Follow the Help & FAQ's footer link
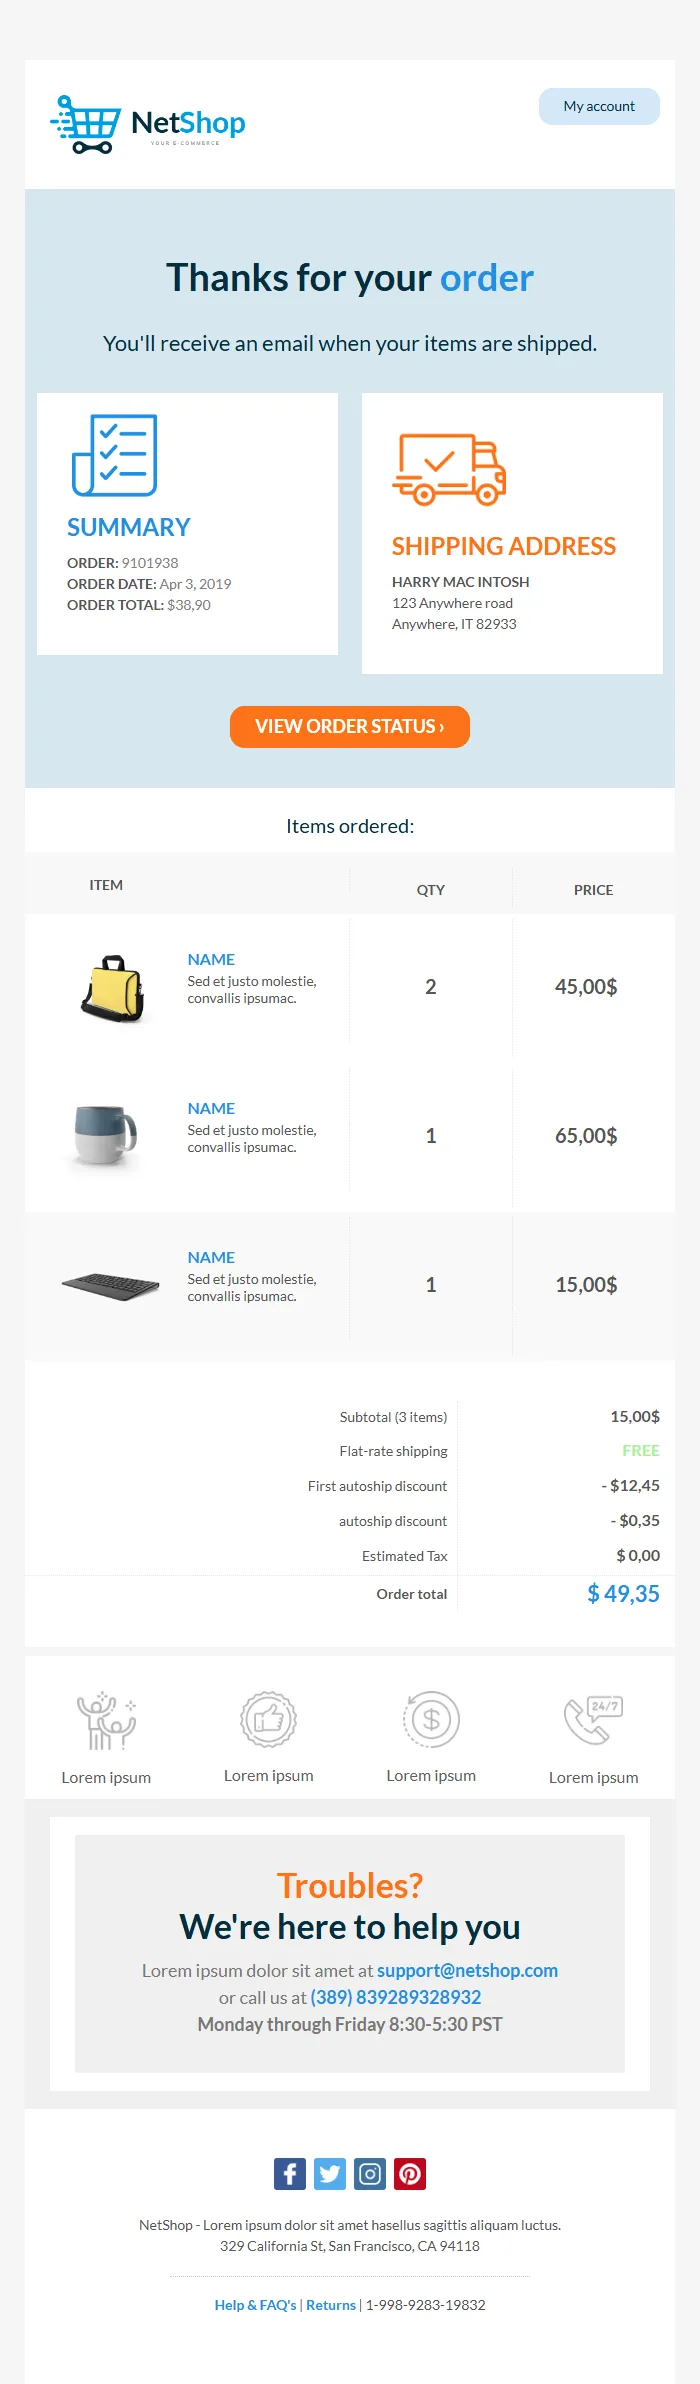 click(x=255, y=2304)
